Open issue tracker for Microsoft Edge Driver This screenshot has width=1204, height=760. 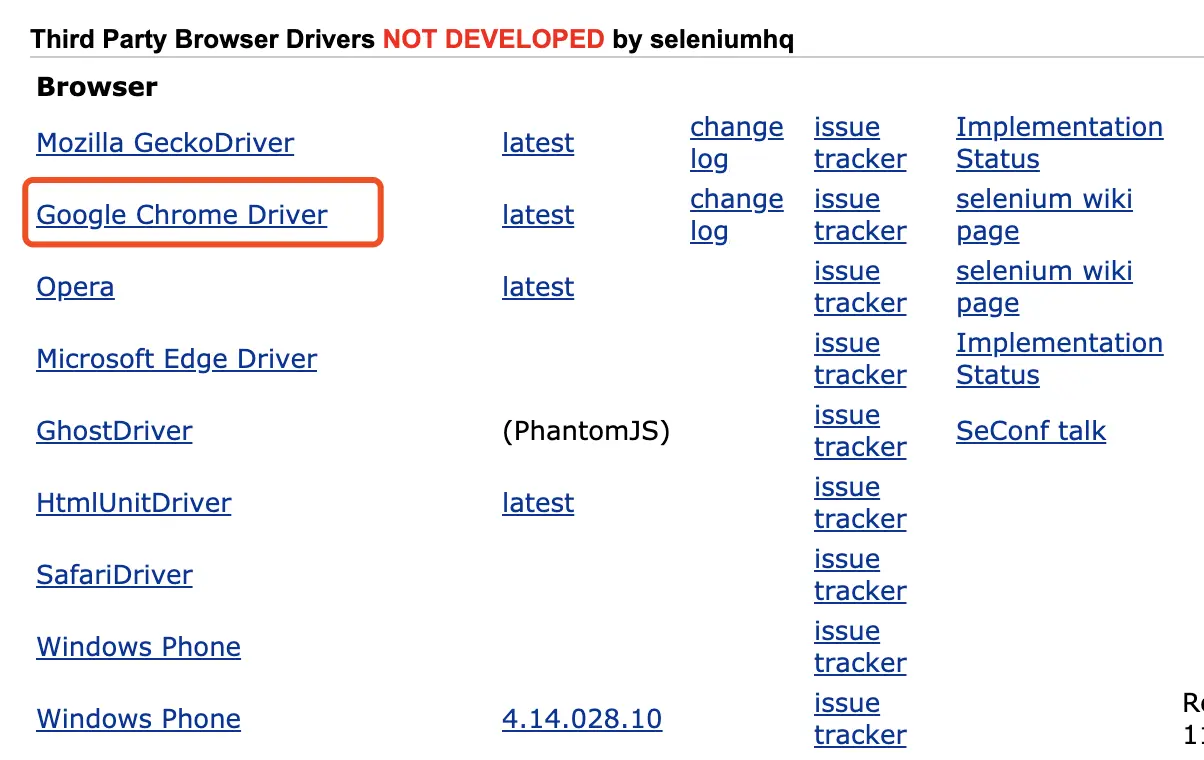pos(860,359)
